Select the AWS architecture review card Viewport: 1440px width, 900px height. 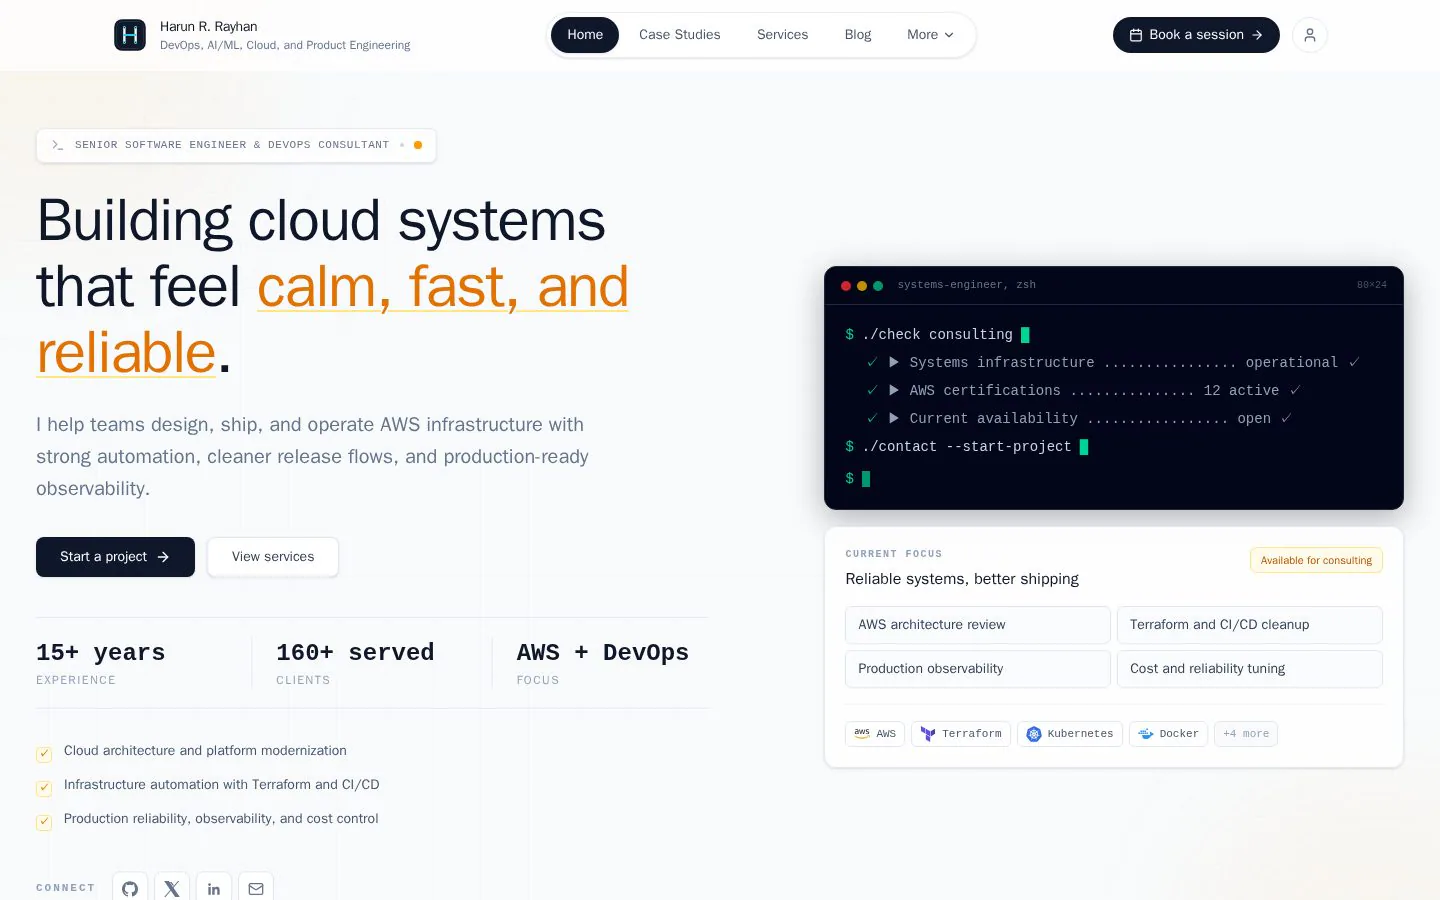click(978, 625)
